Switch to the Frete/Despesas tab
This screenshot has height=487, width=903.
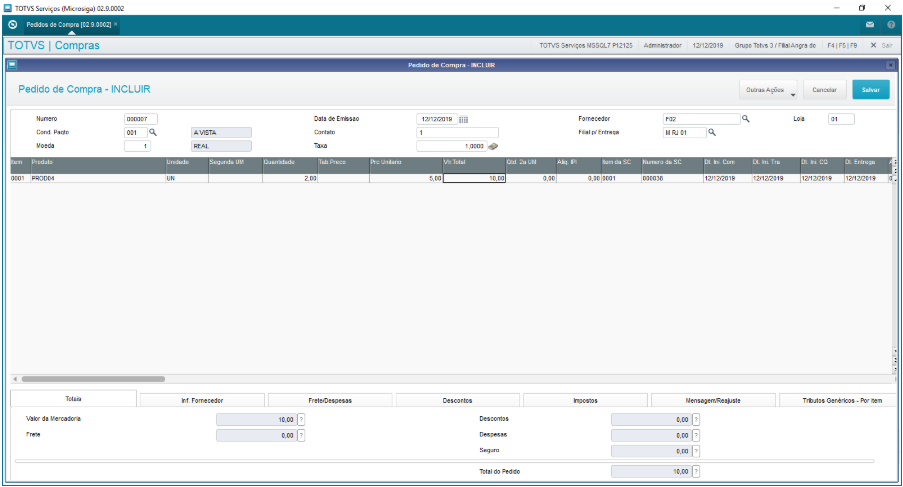[330, 400]
